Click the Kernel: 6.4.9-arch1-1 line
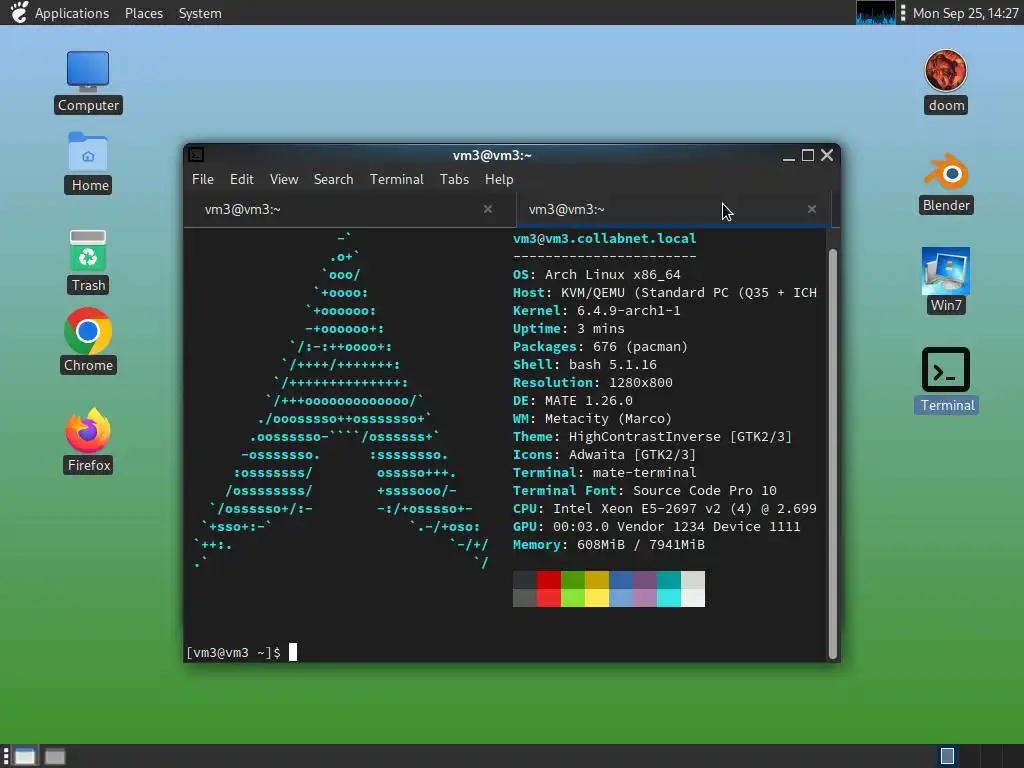This screenshot has height=768, width=1024. tap(596, 310)
